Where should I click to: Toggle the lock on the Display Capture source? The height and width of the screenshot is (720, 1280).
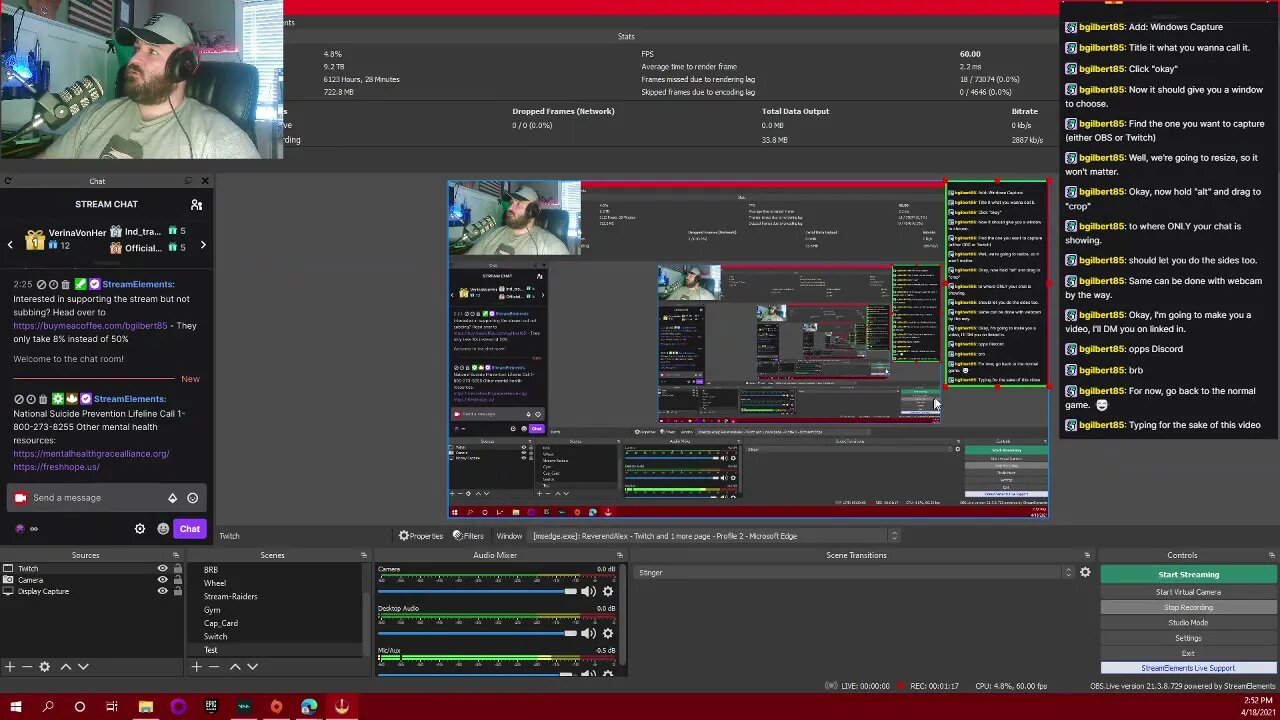coord(178,591)
